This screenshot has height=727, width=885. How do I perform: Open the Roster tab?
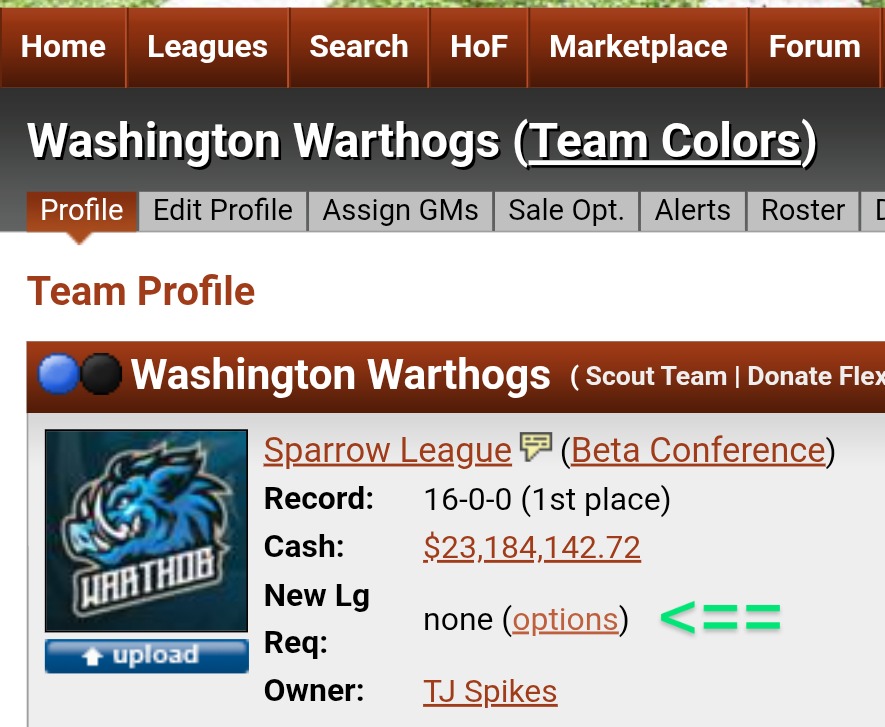point(803,211)
